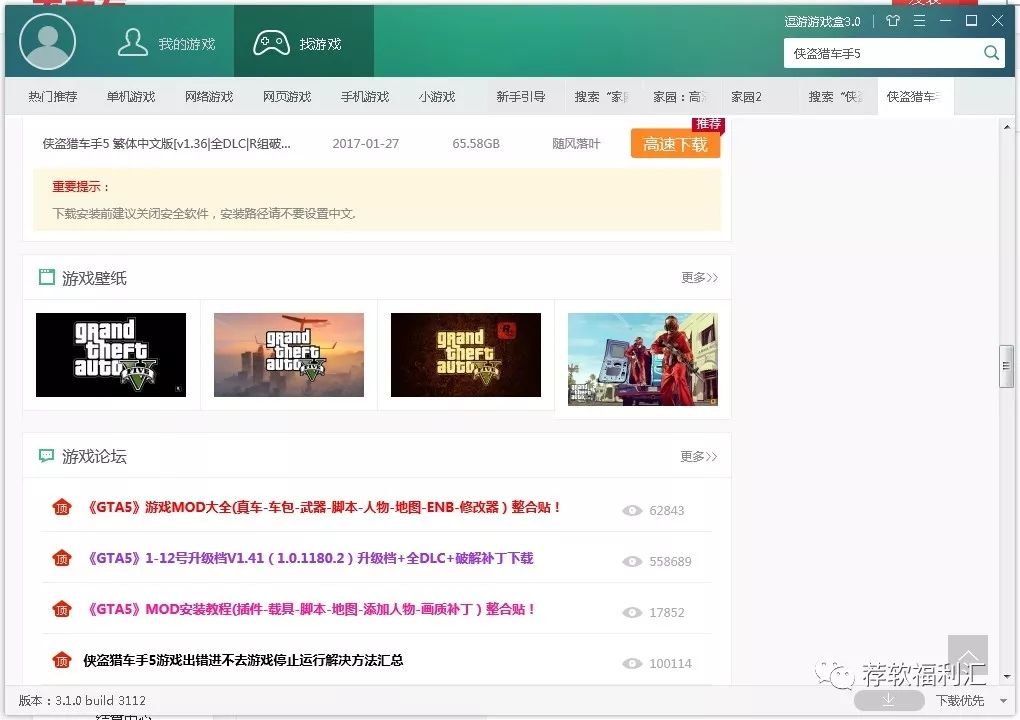Expand 更多 next to 游戏论坛
The height and width of the screenshot is (720, 1020).
coord(697,456)
